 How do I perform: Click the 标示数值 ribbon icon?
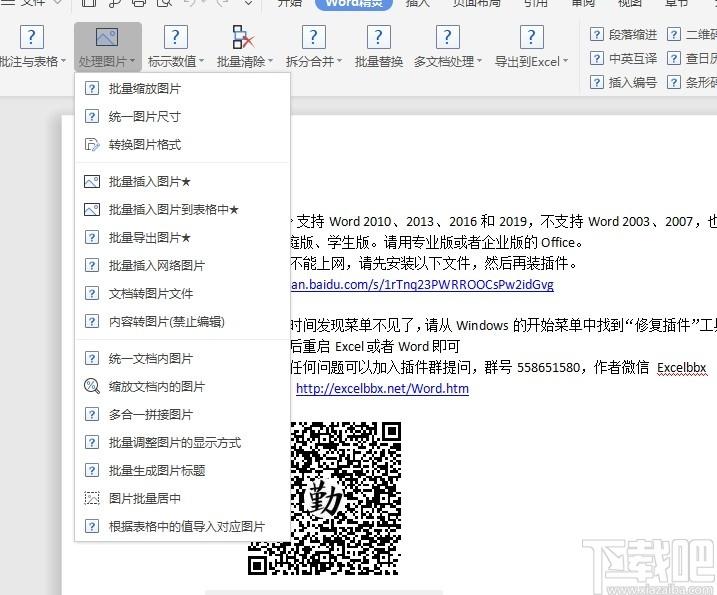[x=176, y=37]
